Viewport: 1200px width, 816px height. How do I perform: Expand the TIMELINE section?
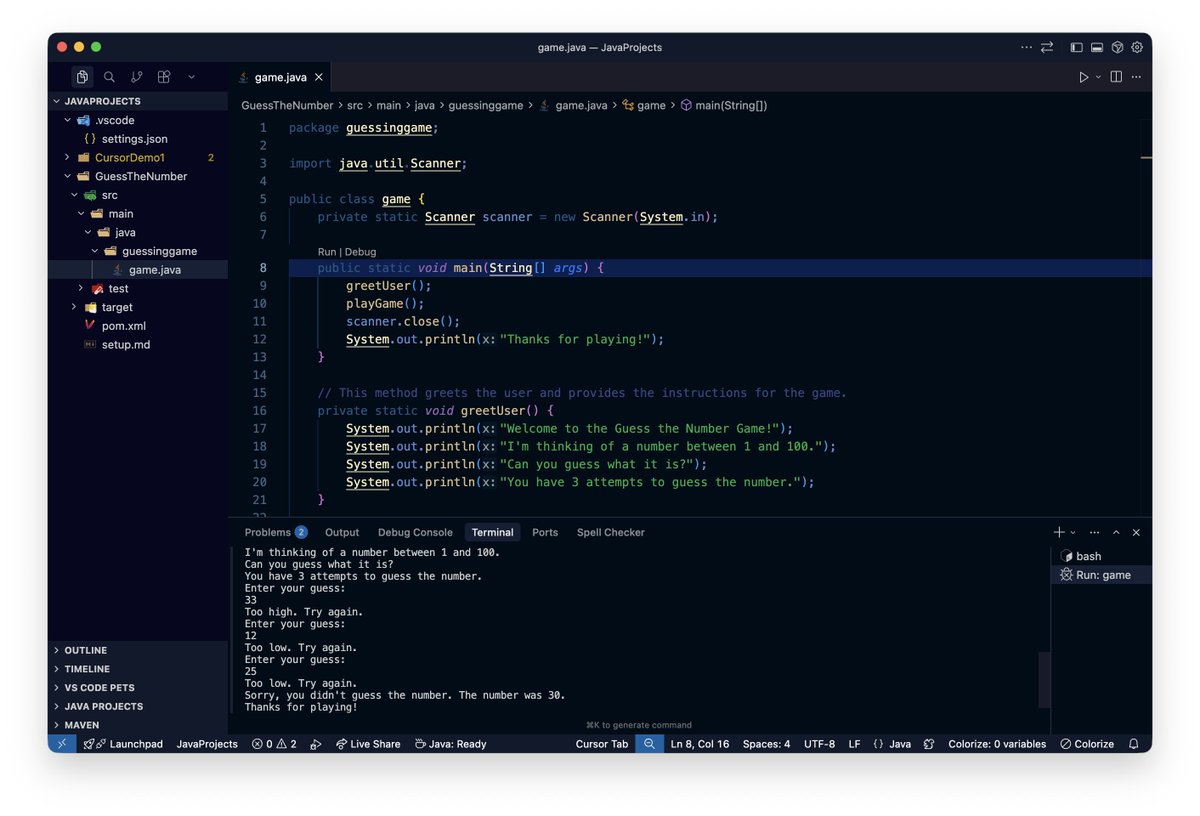pos(138,669)
